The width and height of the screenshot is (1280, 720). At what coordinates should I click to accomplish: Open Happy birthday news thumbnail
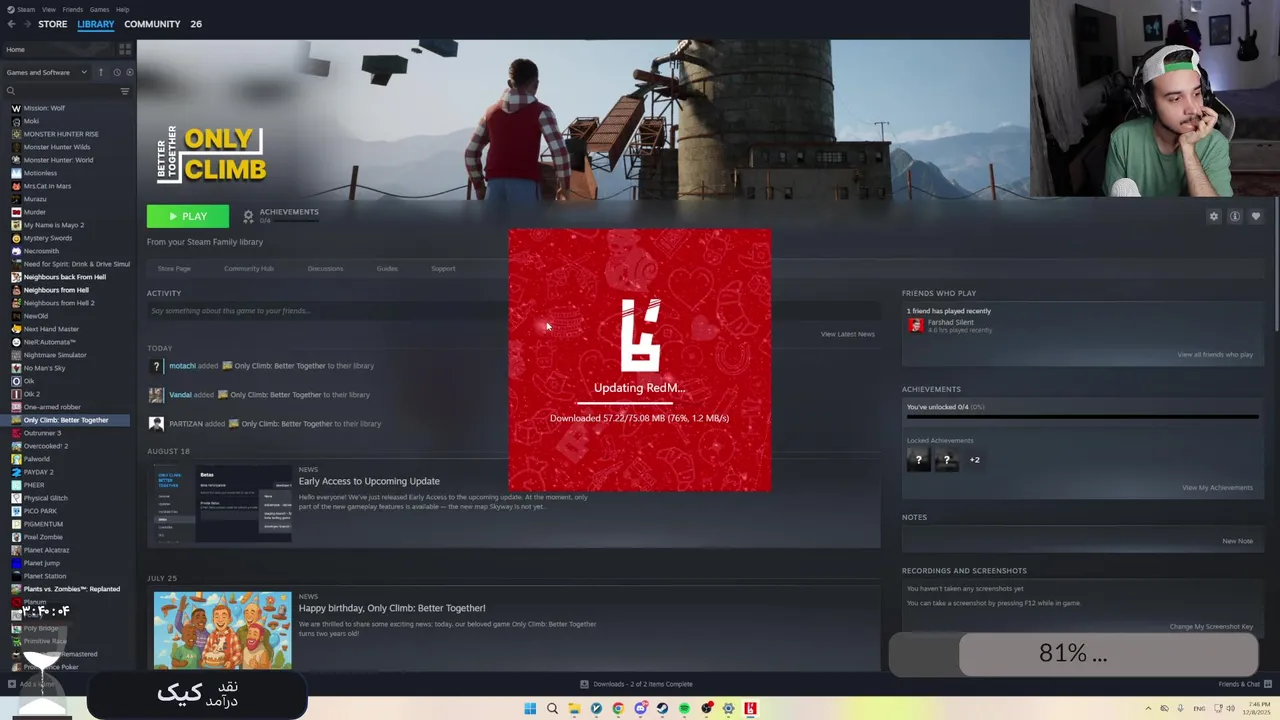tap(223, 630)
